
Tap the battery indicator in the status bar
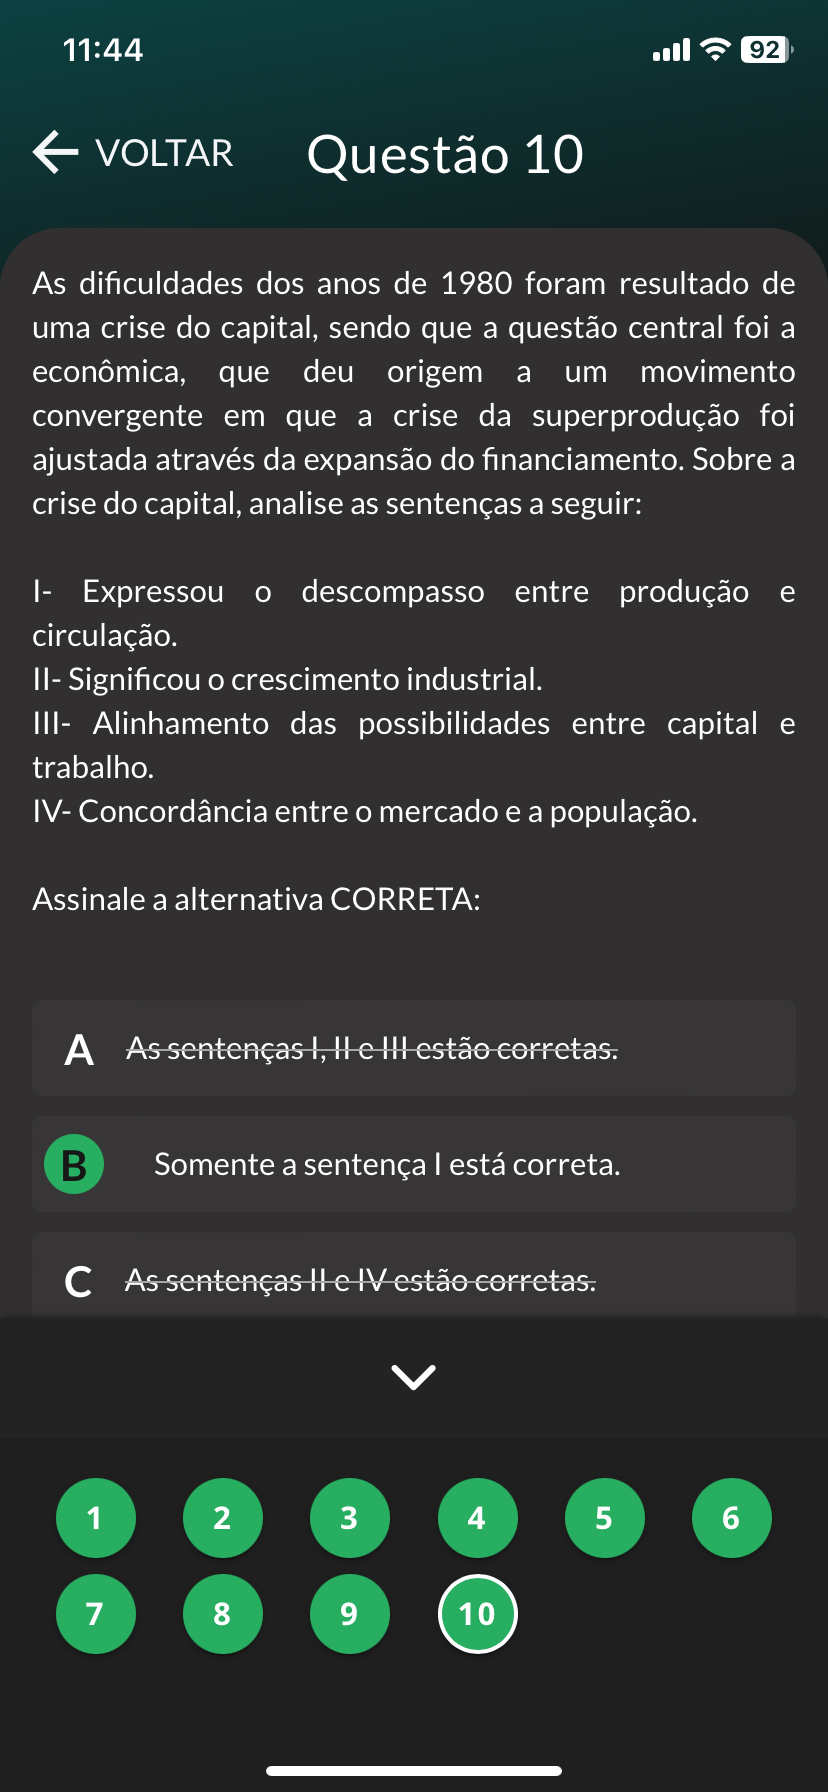tap(766, 49)
